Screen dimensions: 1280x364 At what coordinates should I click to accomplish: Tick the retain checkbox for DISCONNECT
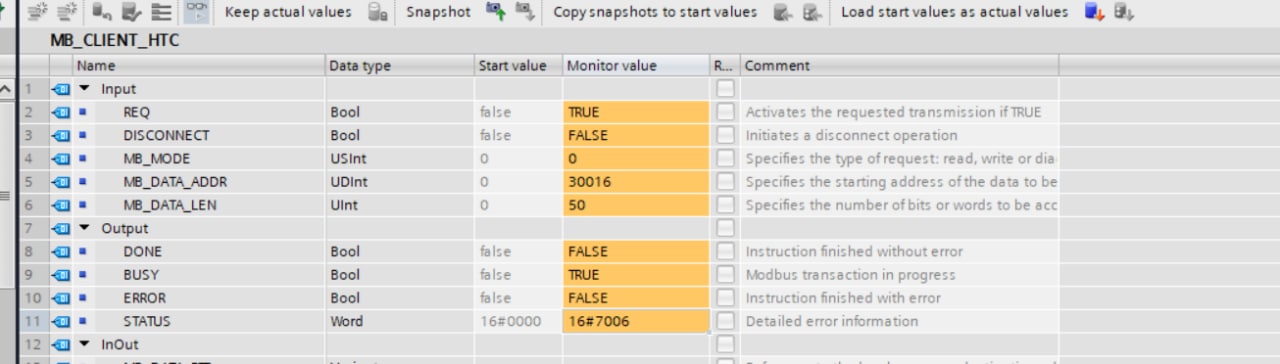point(725,135)
